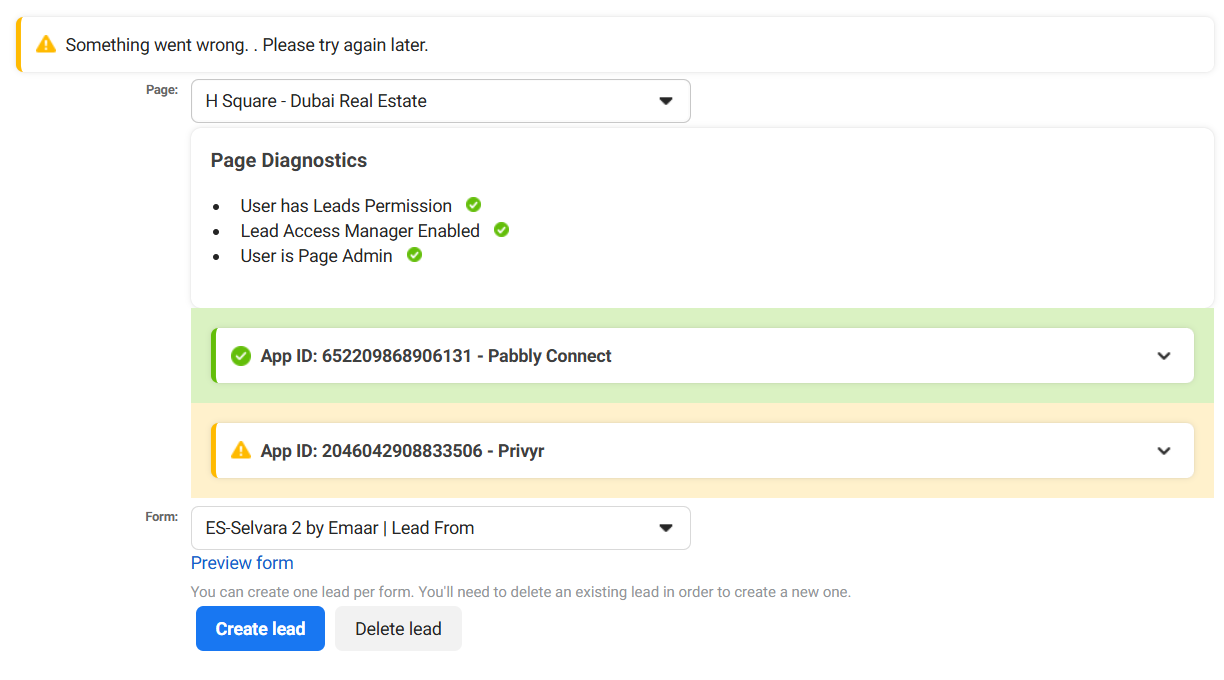Click the 'App ID: 2046042908833506 - Privyr' text
The width and height of the screenshot is (1224, 680).
click(402, 451)
